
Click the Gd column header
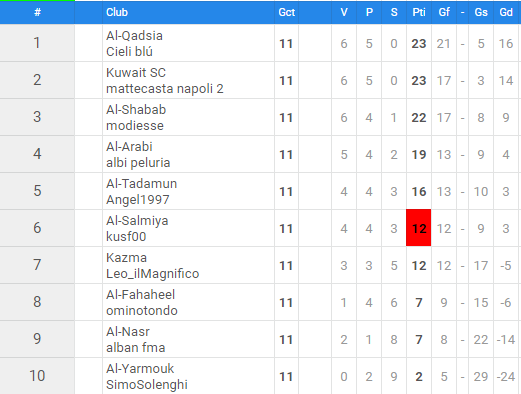point(506,12)
